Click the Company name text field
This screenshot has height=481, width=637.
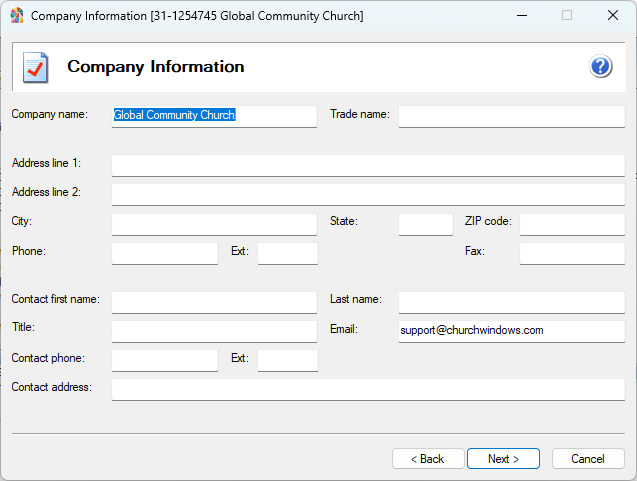click(x=214, y=116)
